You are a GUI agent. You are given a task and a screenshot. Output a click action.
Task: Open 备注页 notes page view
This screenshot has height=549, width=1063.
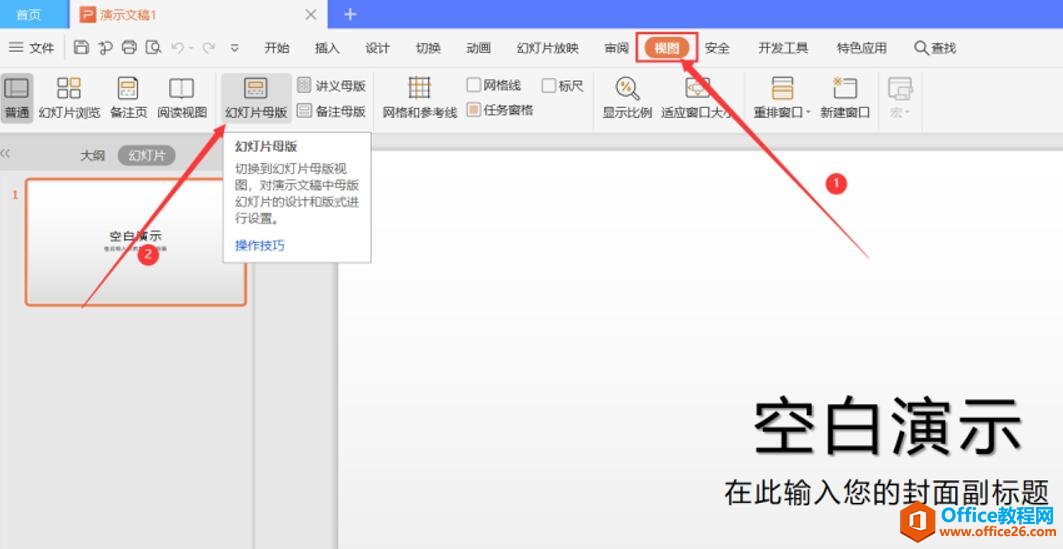coord(128,98)
